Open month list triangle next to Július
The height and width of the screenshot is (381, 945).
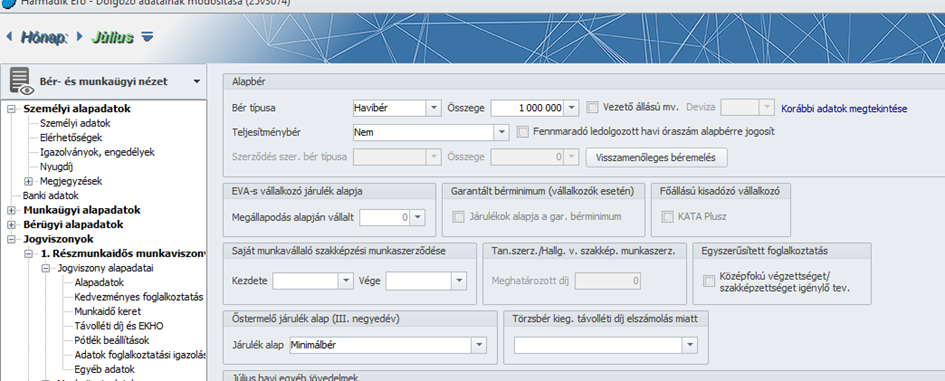(147, 37)
